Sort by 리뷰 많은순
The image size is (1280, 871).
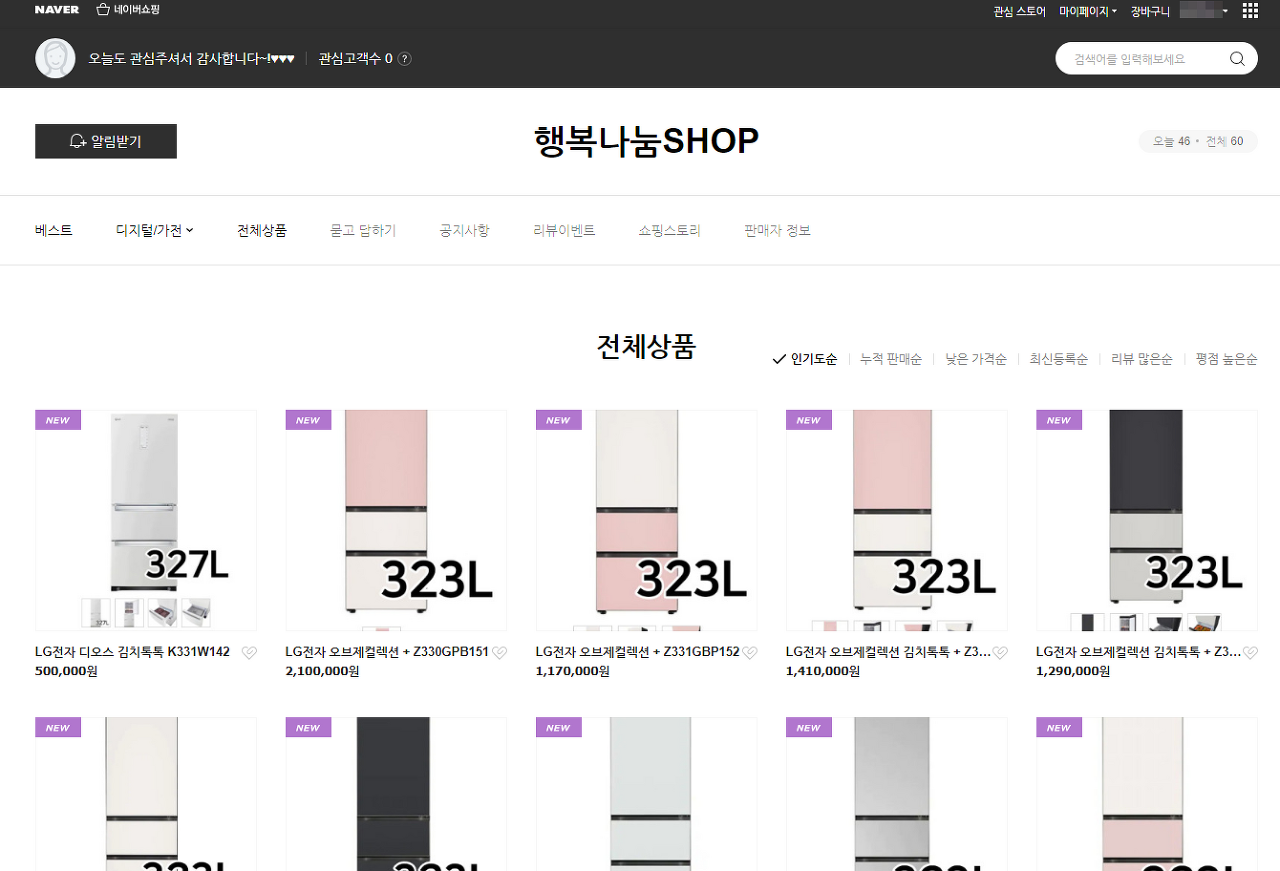pos(1142,359)
